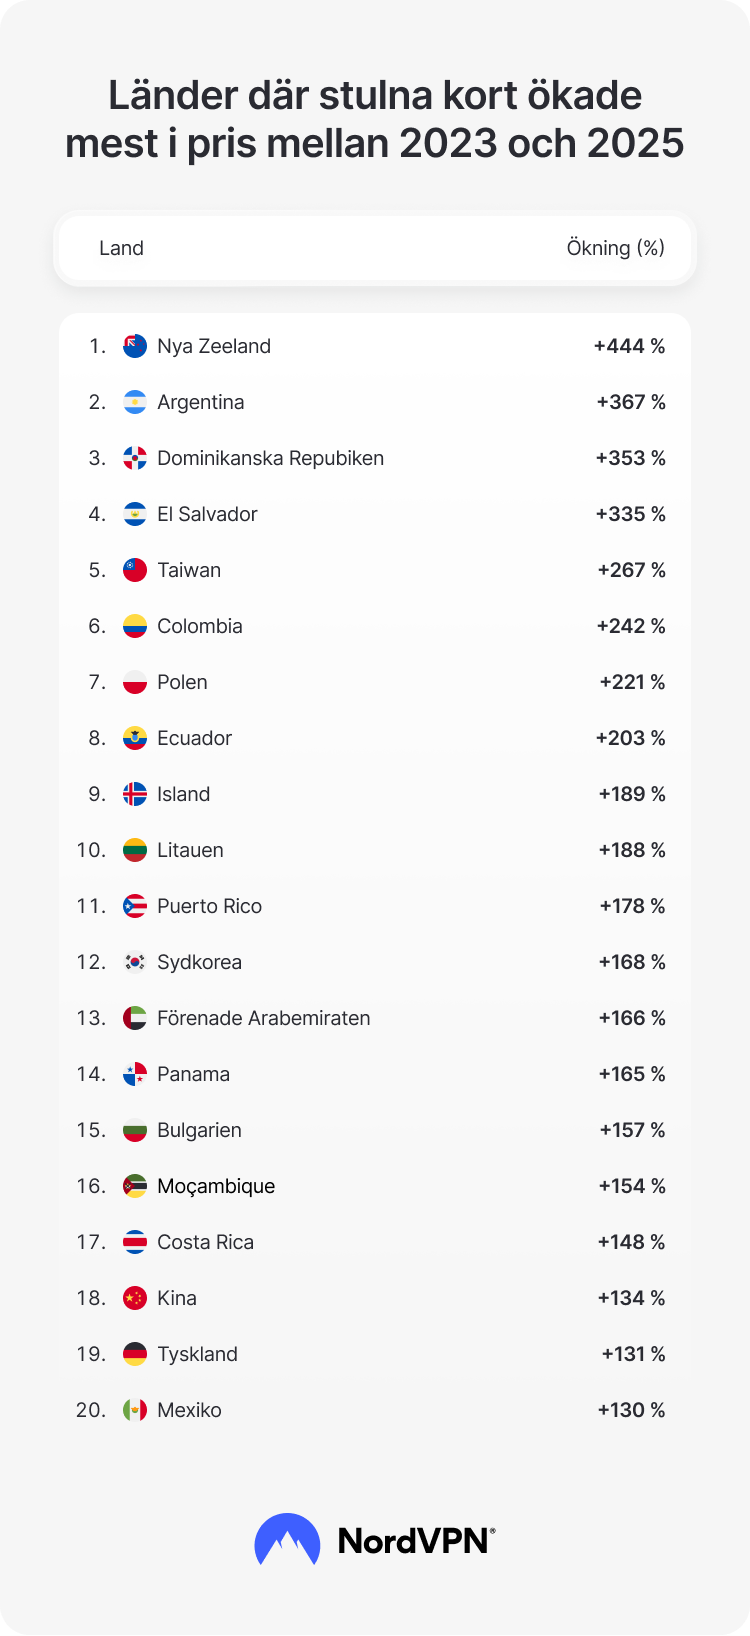Image resolution: width=750 pixels, height=1636 pixels.
Task: Click the Ökning (%) column header
Action: click(616, 248)
